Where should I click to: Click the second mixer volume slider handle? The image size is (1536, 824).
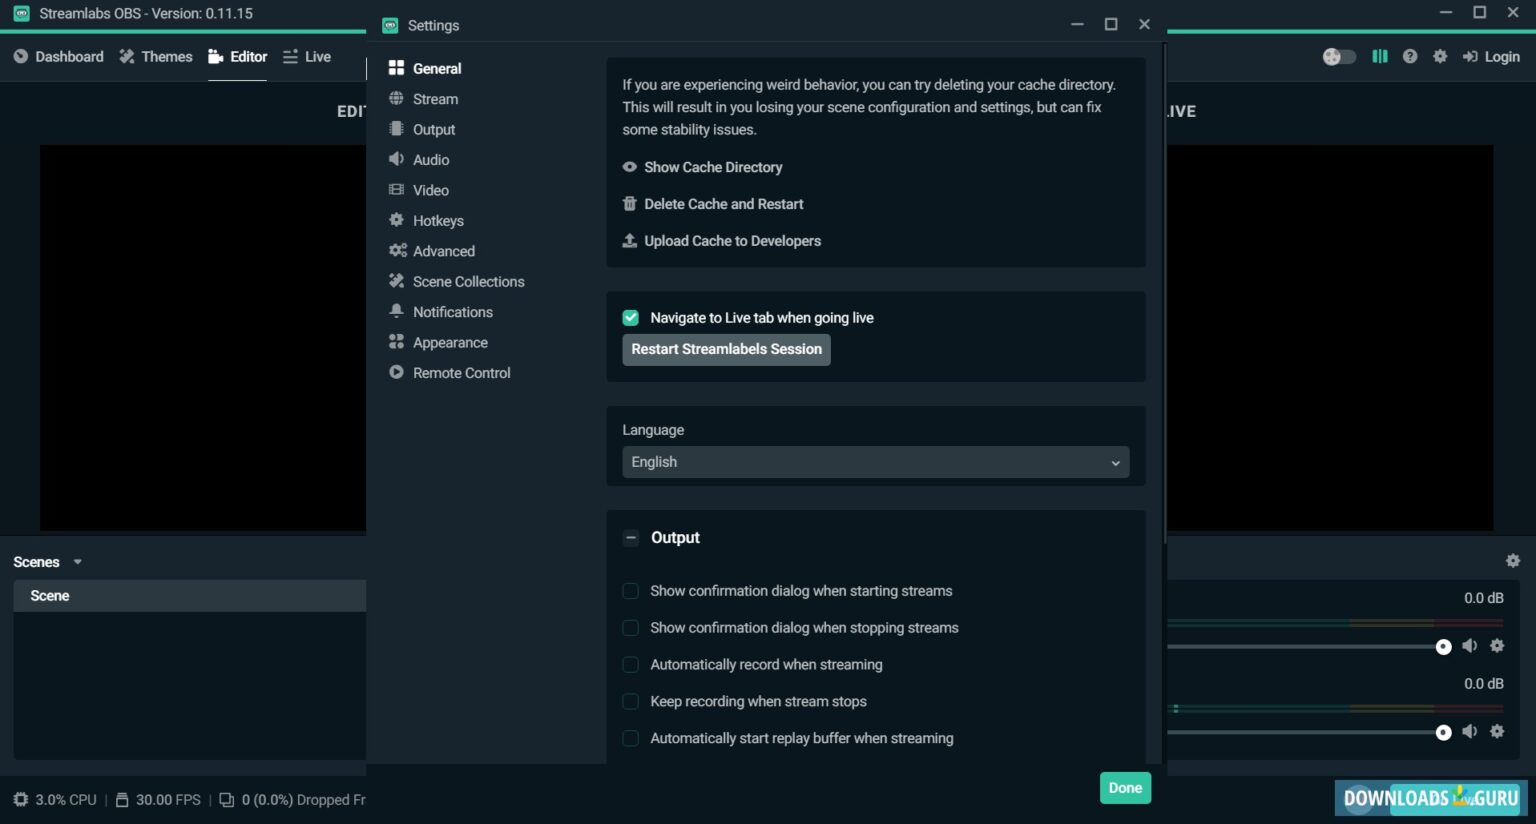(x=1443, y=733)
